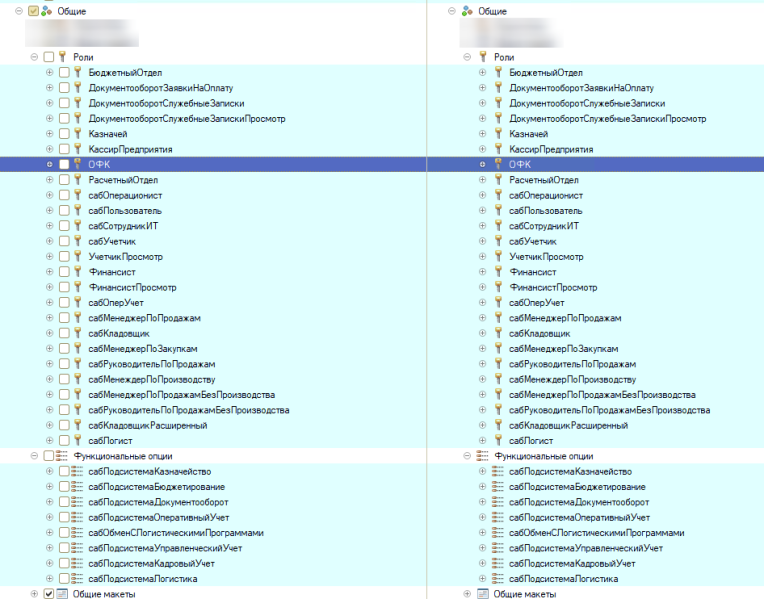This screenshot has width=764, height=599.
Task: Uncheck the Общие checkbox at the top
Action: tap(33, 11)
